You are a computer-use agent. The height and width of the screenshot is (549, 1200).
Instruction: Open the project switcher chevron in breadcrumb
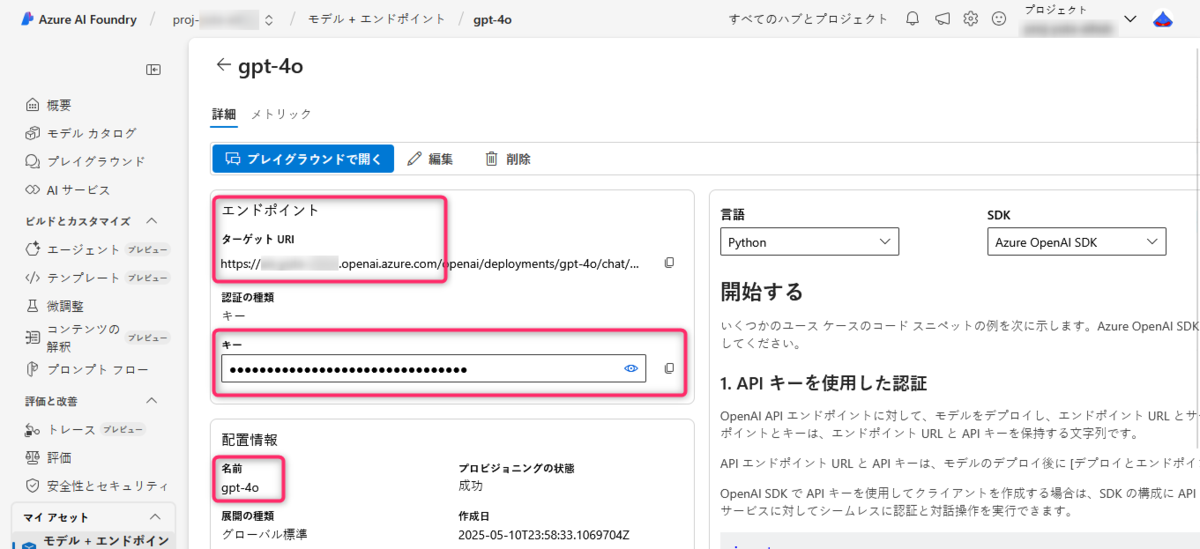(269, 19)
